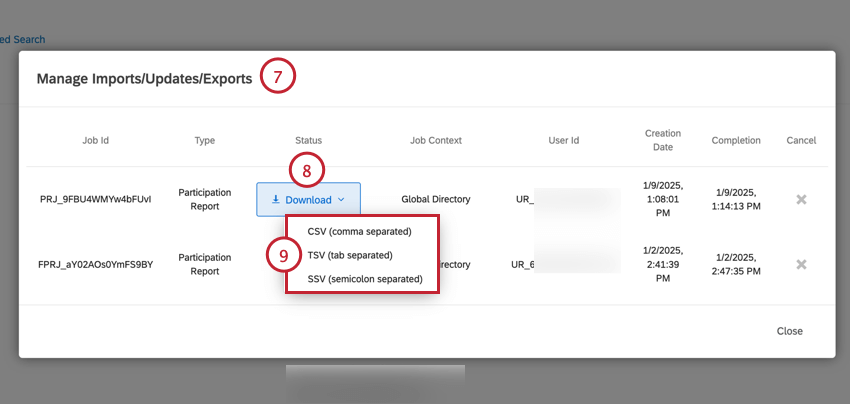Cancel the PRJ_9FBU4WMYw4bFUvI job with X icon
850x404 pixels.
coord(801,200)
